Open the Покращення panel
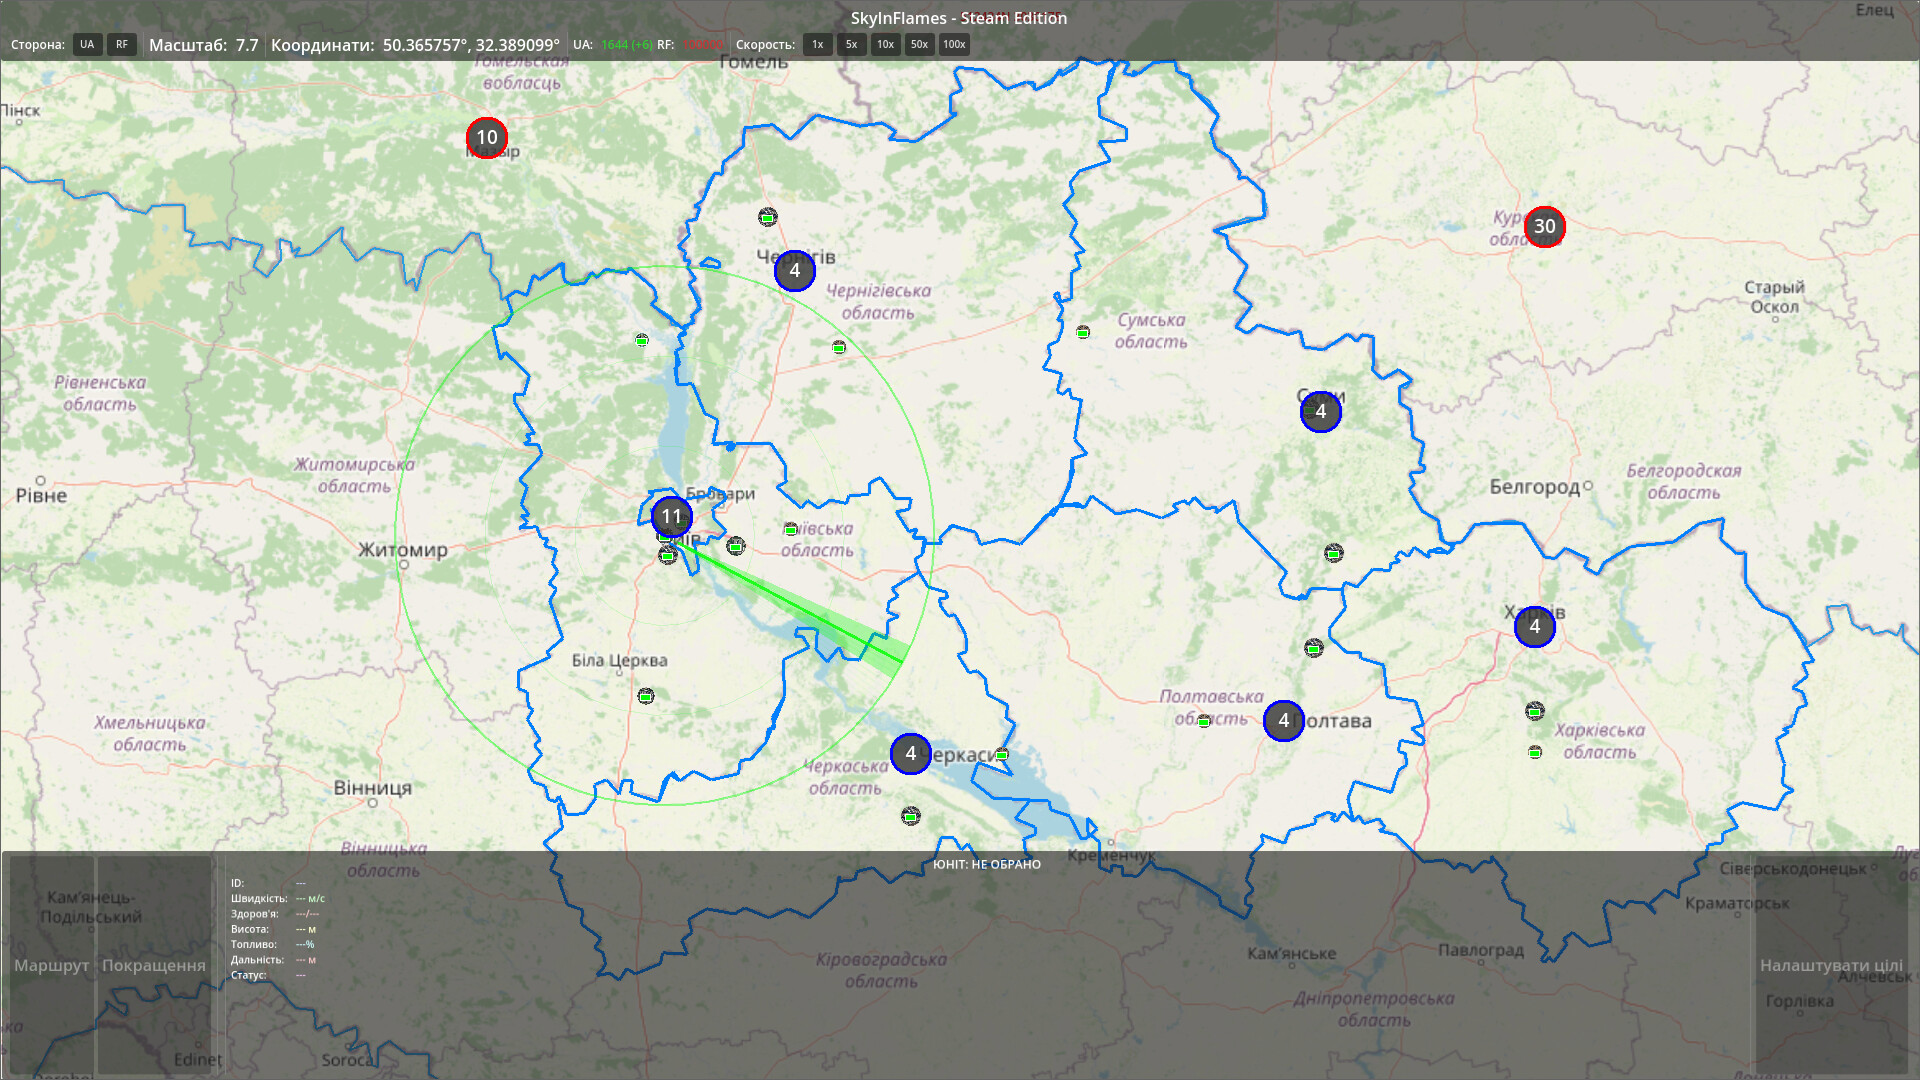 click(x=155, y=965)
